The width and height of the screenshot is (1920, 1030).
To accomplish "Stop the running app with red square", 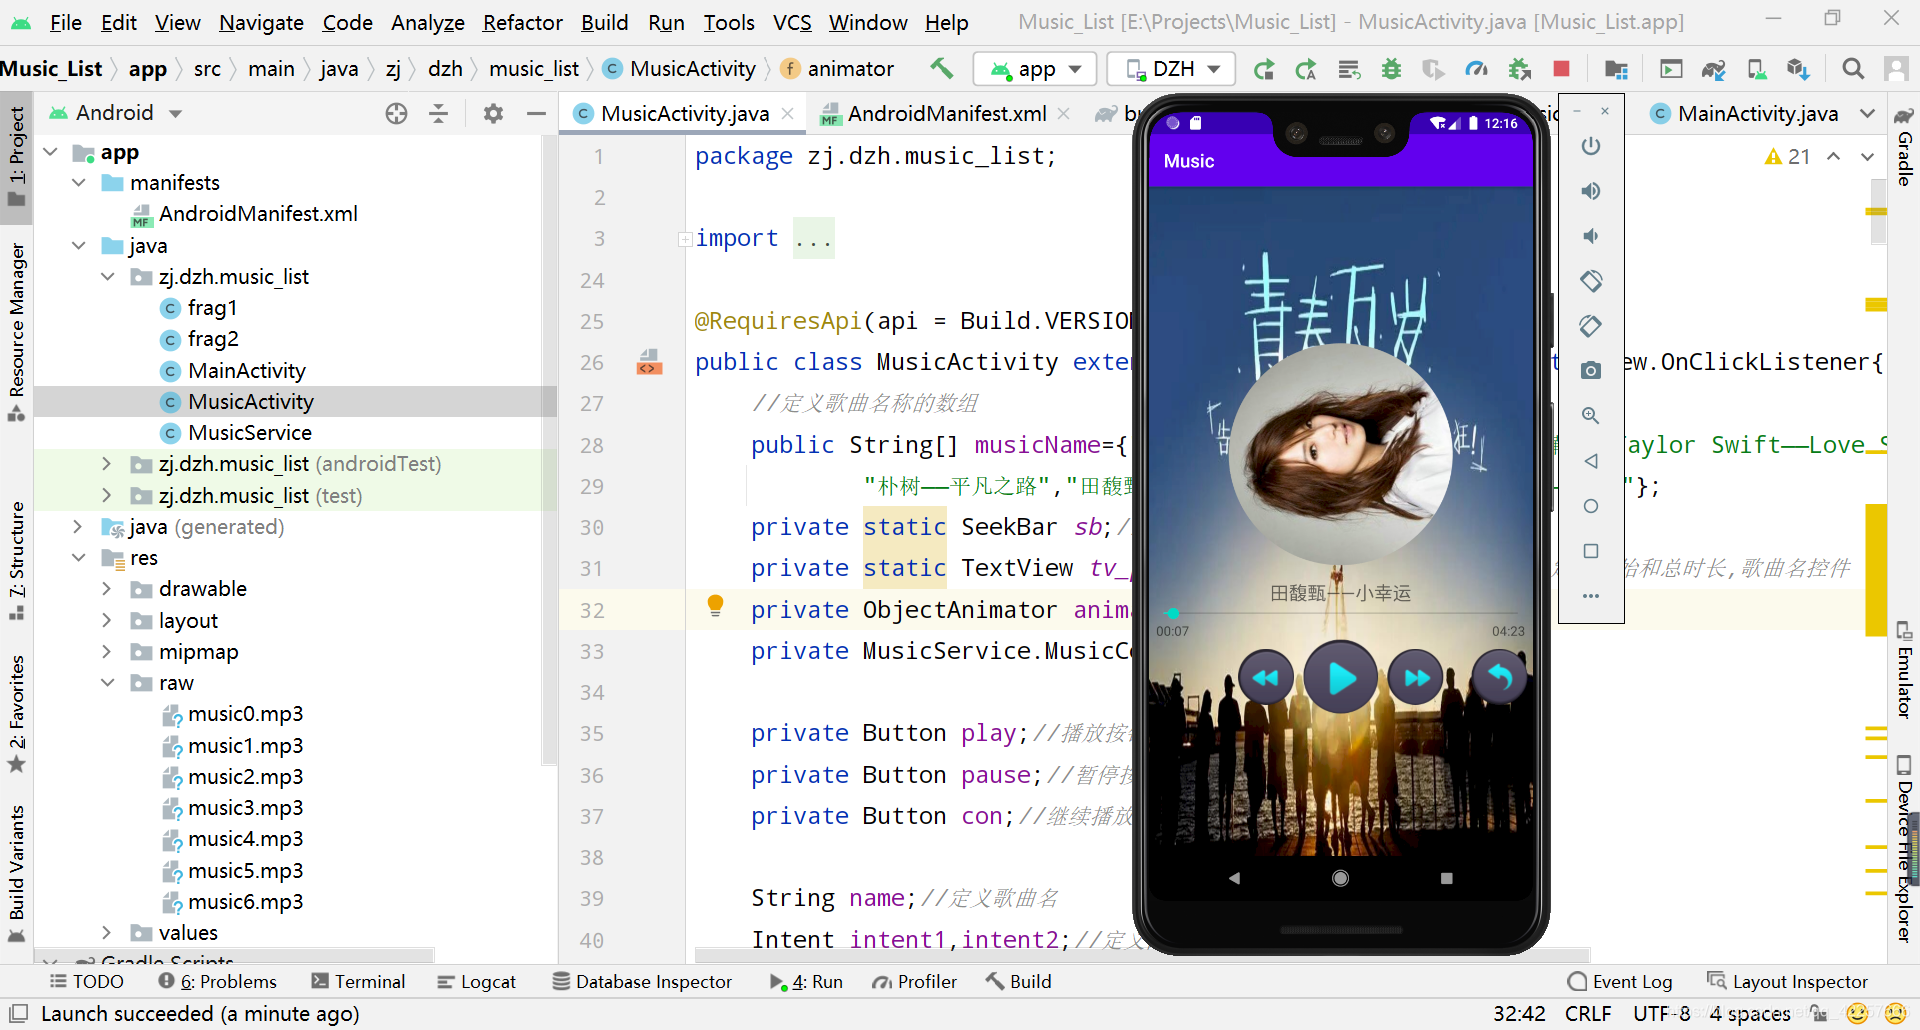I will click(1561, 69).
